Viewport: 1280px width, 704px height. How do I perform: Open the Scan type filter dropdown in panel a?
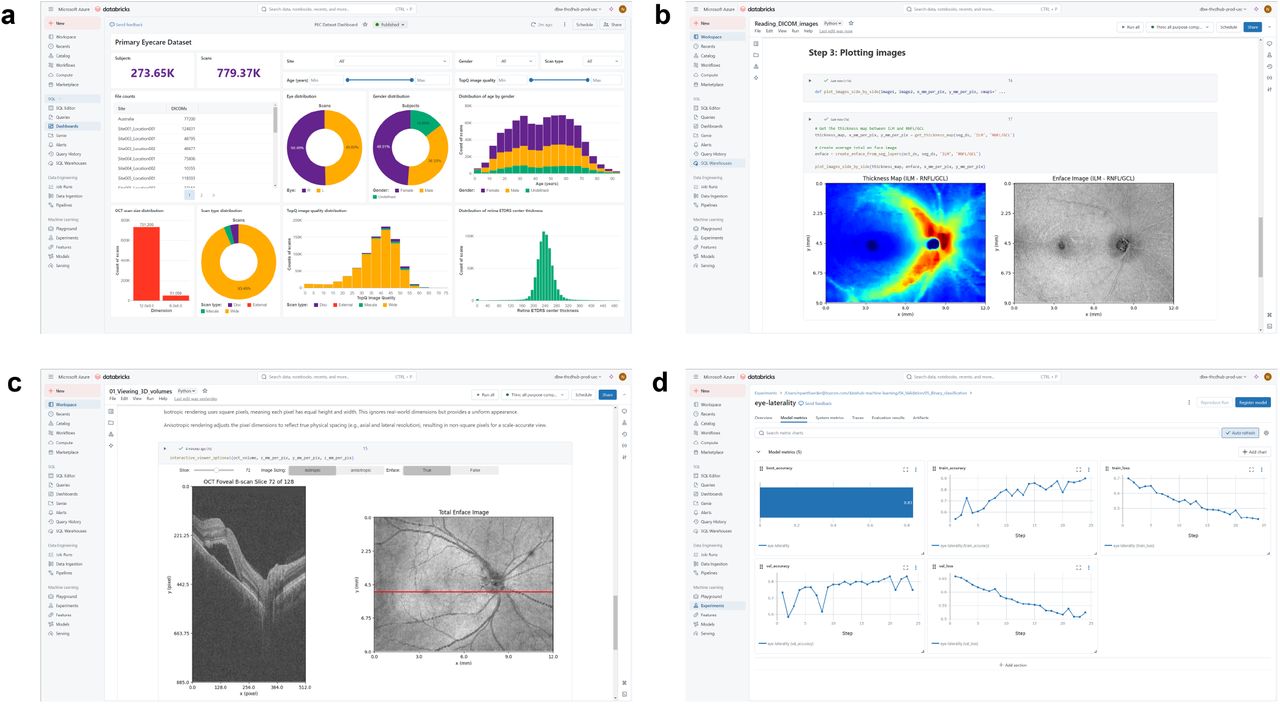point(603,61)
